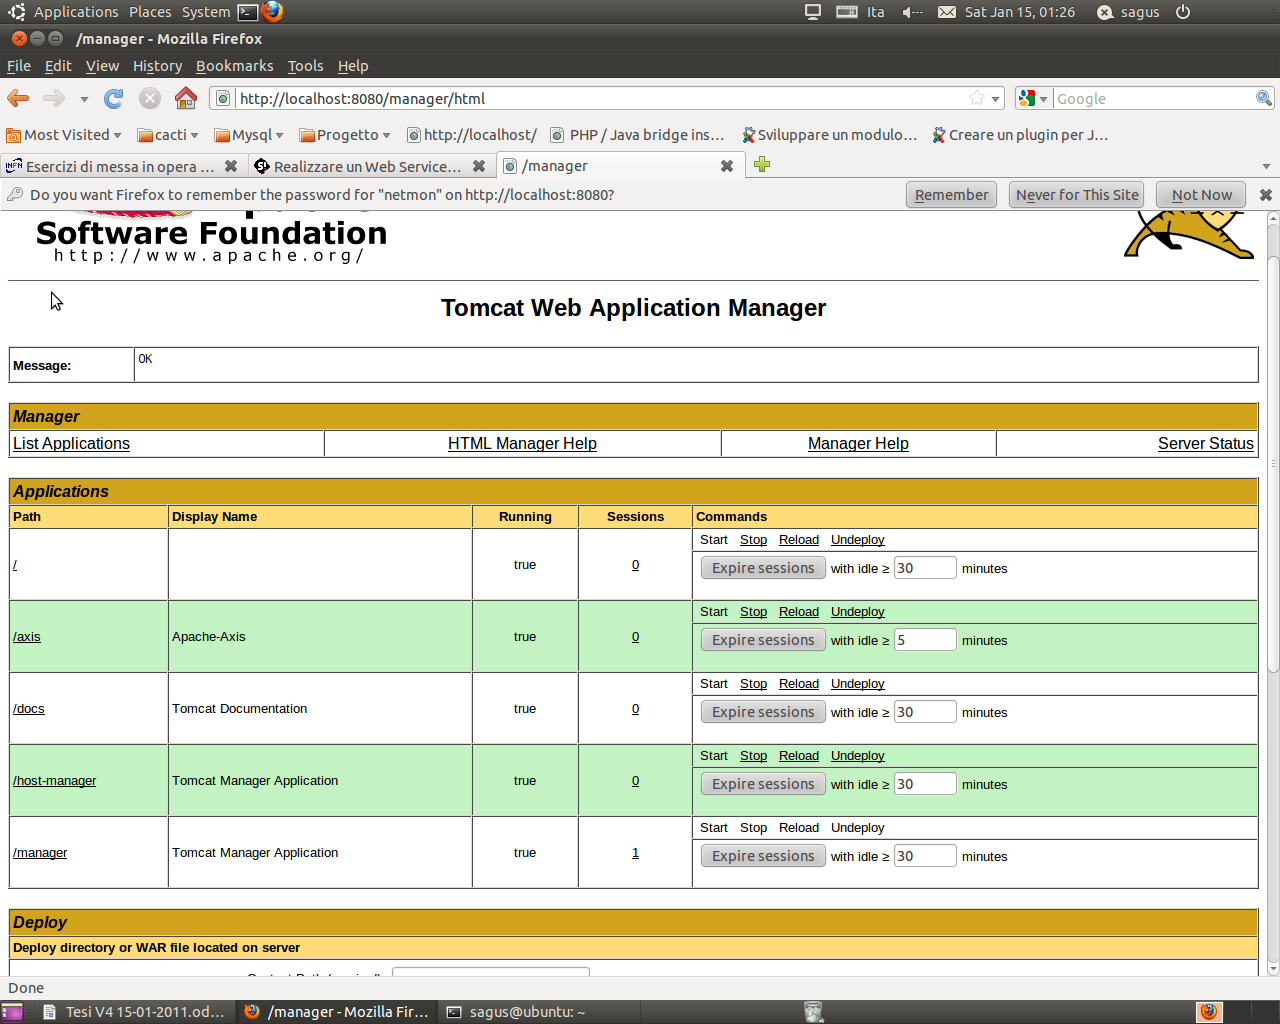1280x1024 pixels.
Task: Open Server Status link
Action: click(1205, 443)
